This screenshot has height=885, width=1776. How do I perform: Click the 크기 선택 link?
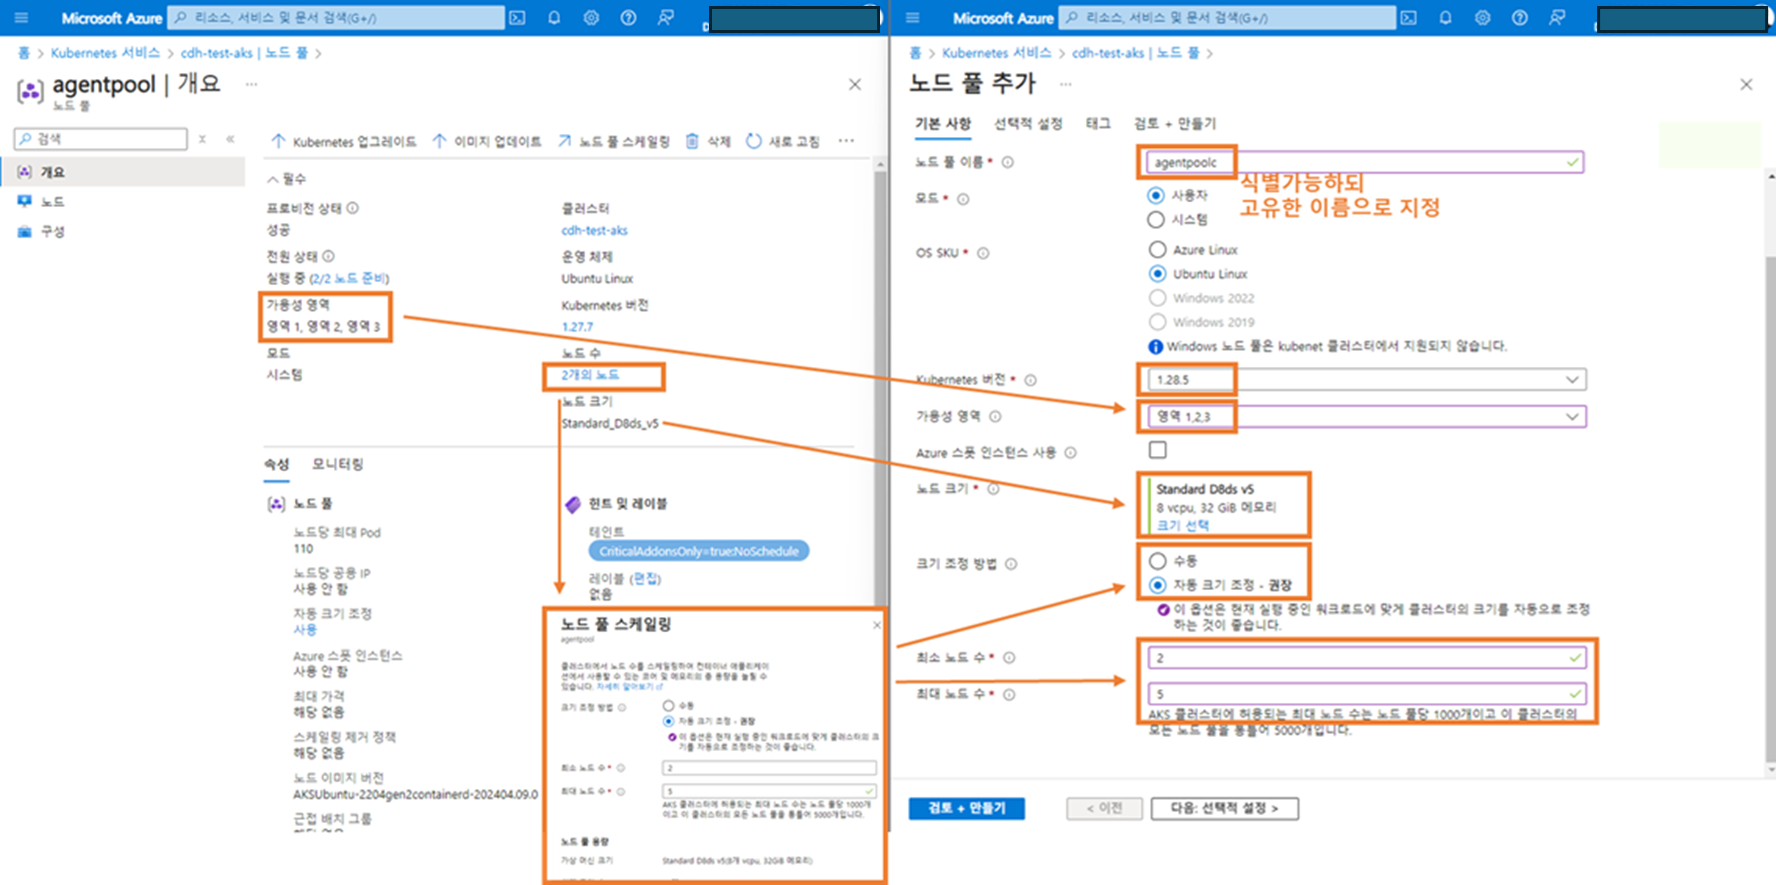tap(1183, 525)
